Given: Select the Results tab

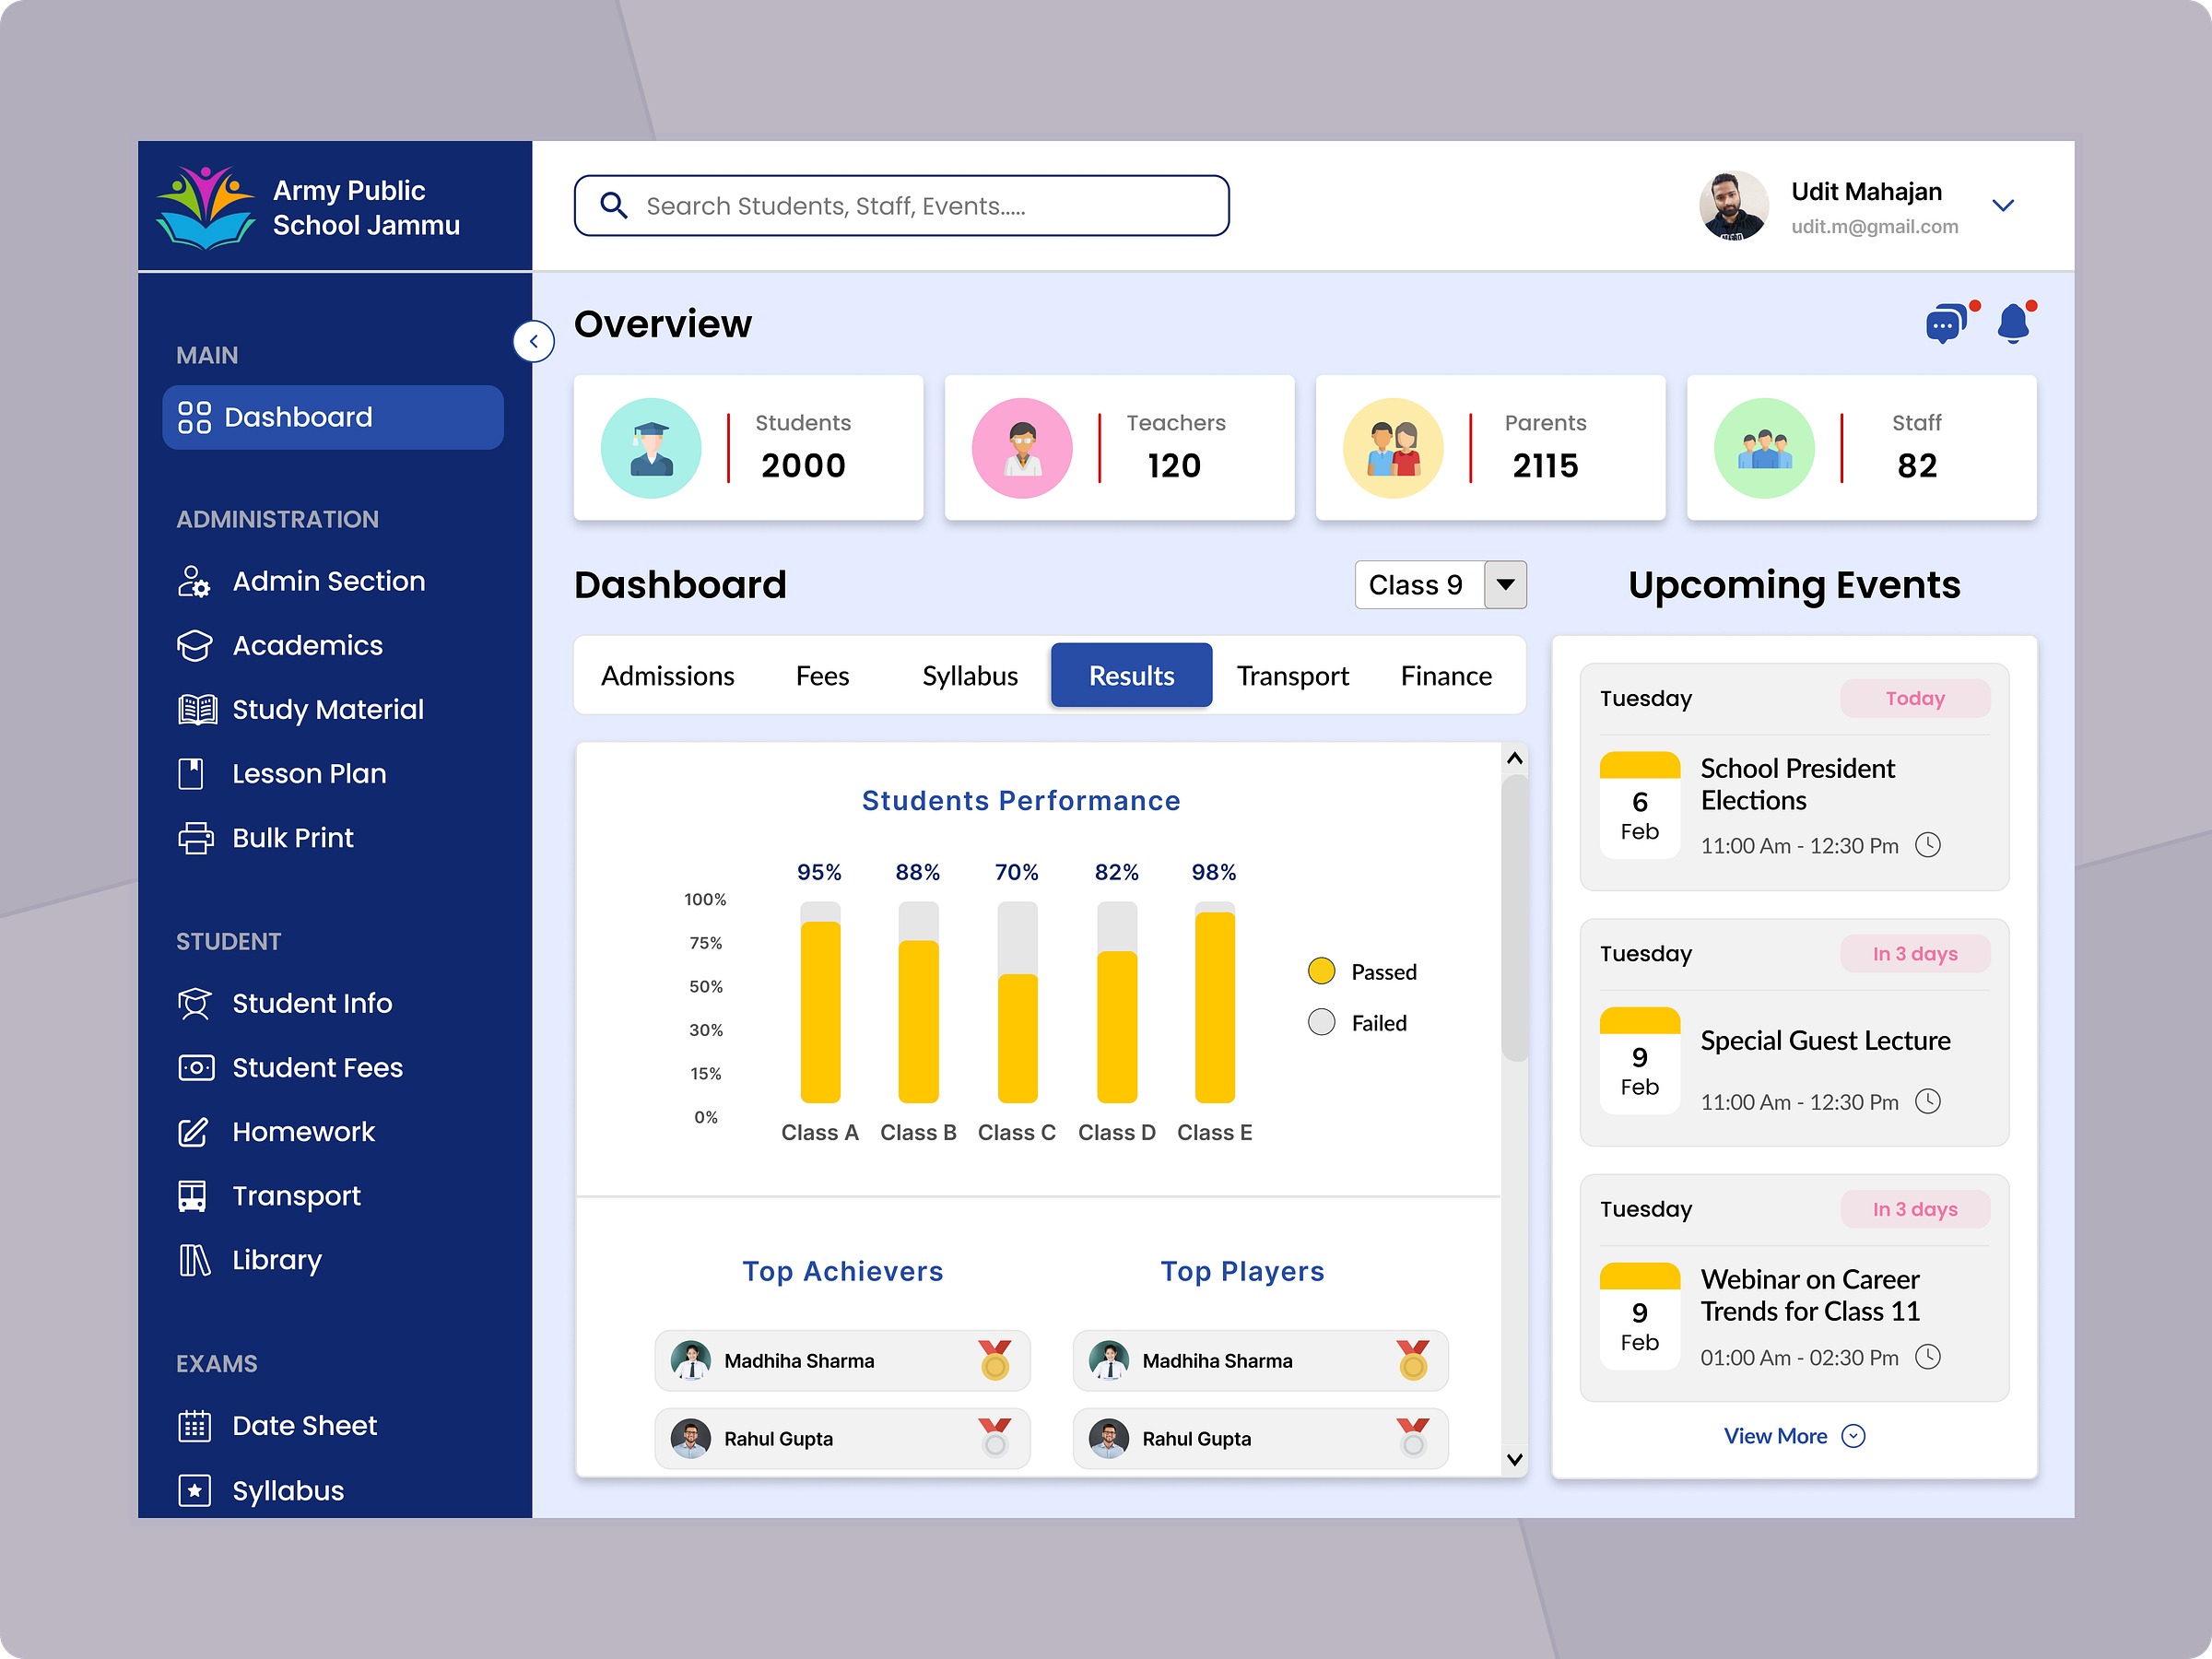Looking at the screenshot, I should click(x=1131, y=675).
